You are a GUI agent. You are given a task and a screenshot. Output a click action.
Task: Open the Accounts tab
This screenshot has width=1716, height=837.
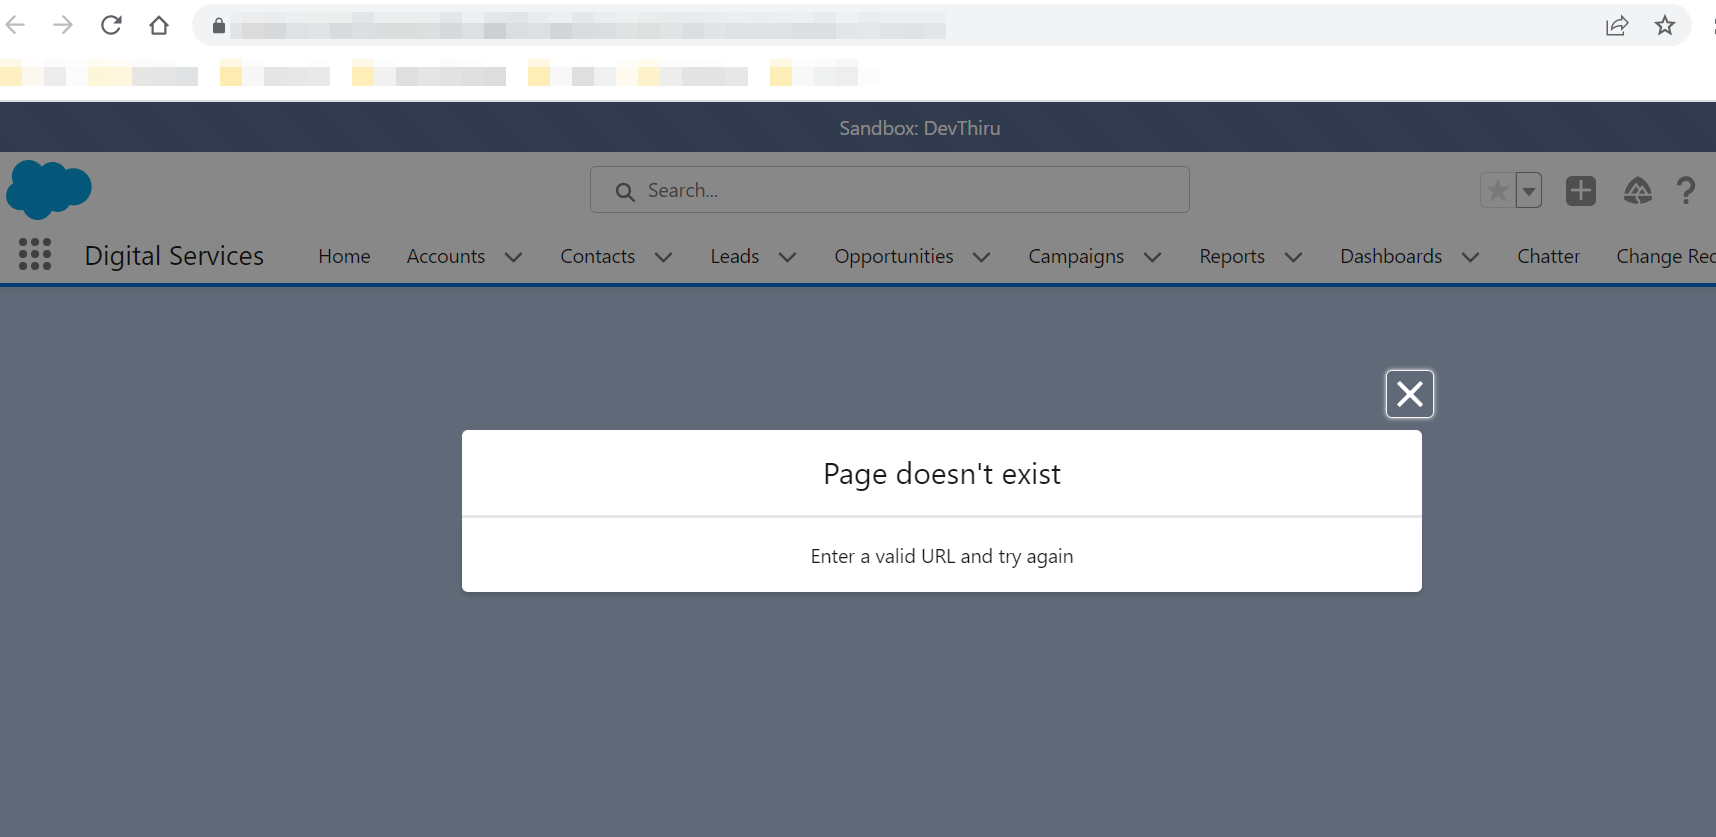(446, 256)
